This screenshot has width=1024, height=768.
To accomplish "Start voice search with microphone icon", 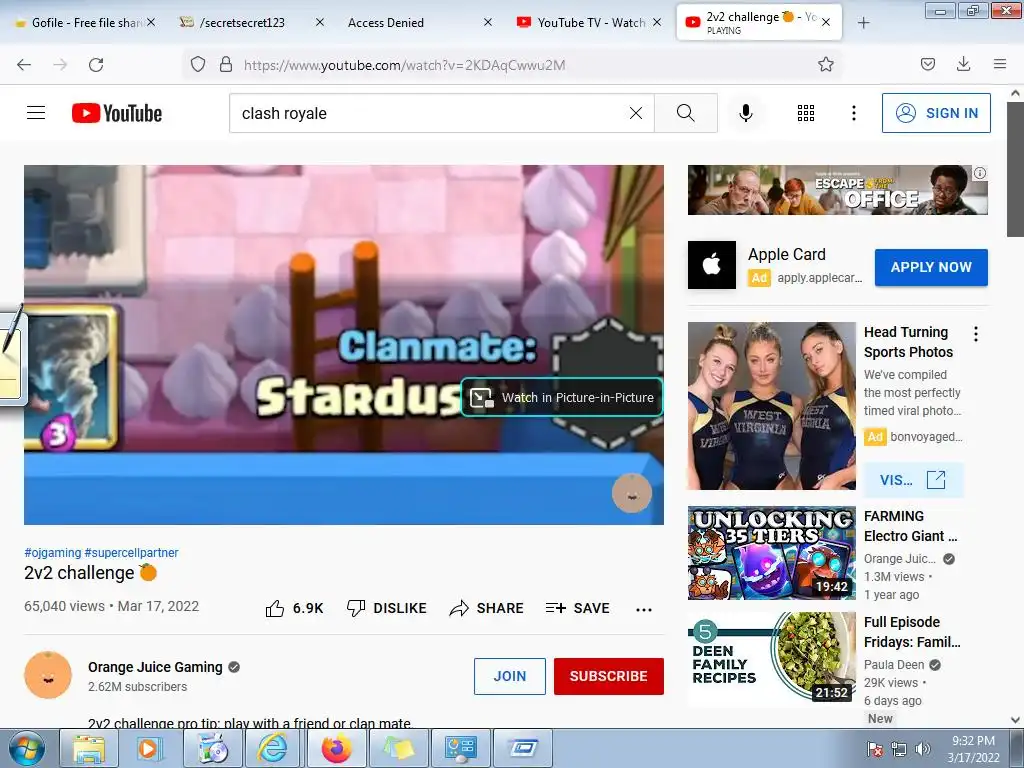I will pos(746,113).
